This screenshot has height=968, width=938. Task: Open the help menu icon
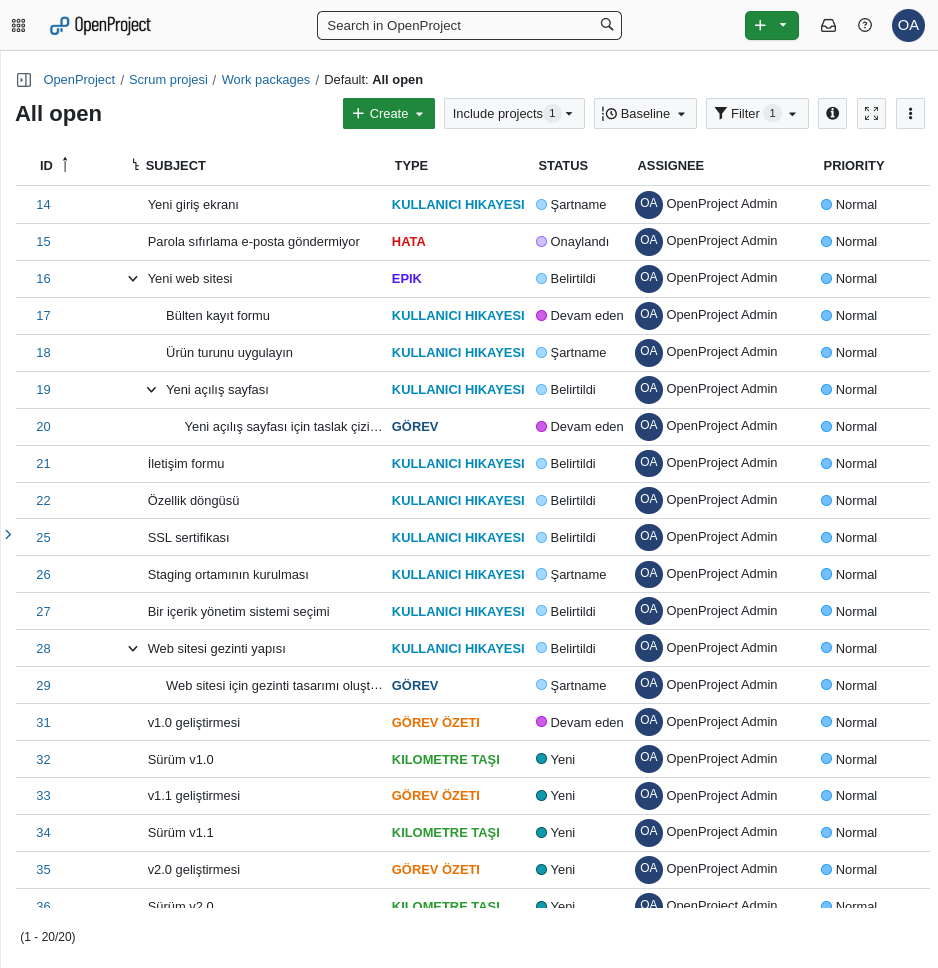pos(864,25)
